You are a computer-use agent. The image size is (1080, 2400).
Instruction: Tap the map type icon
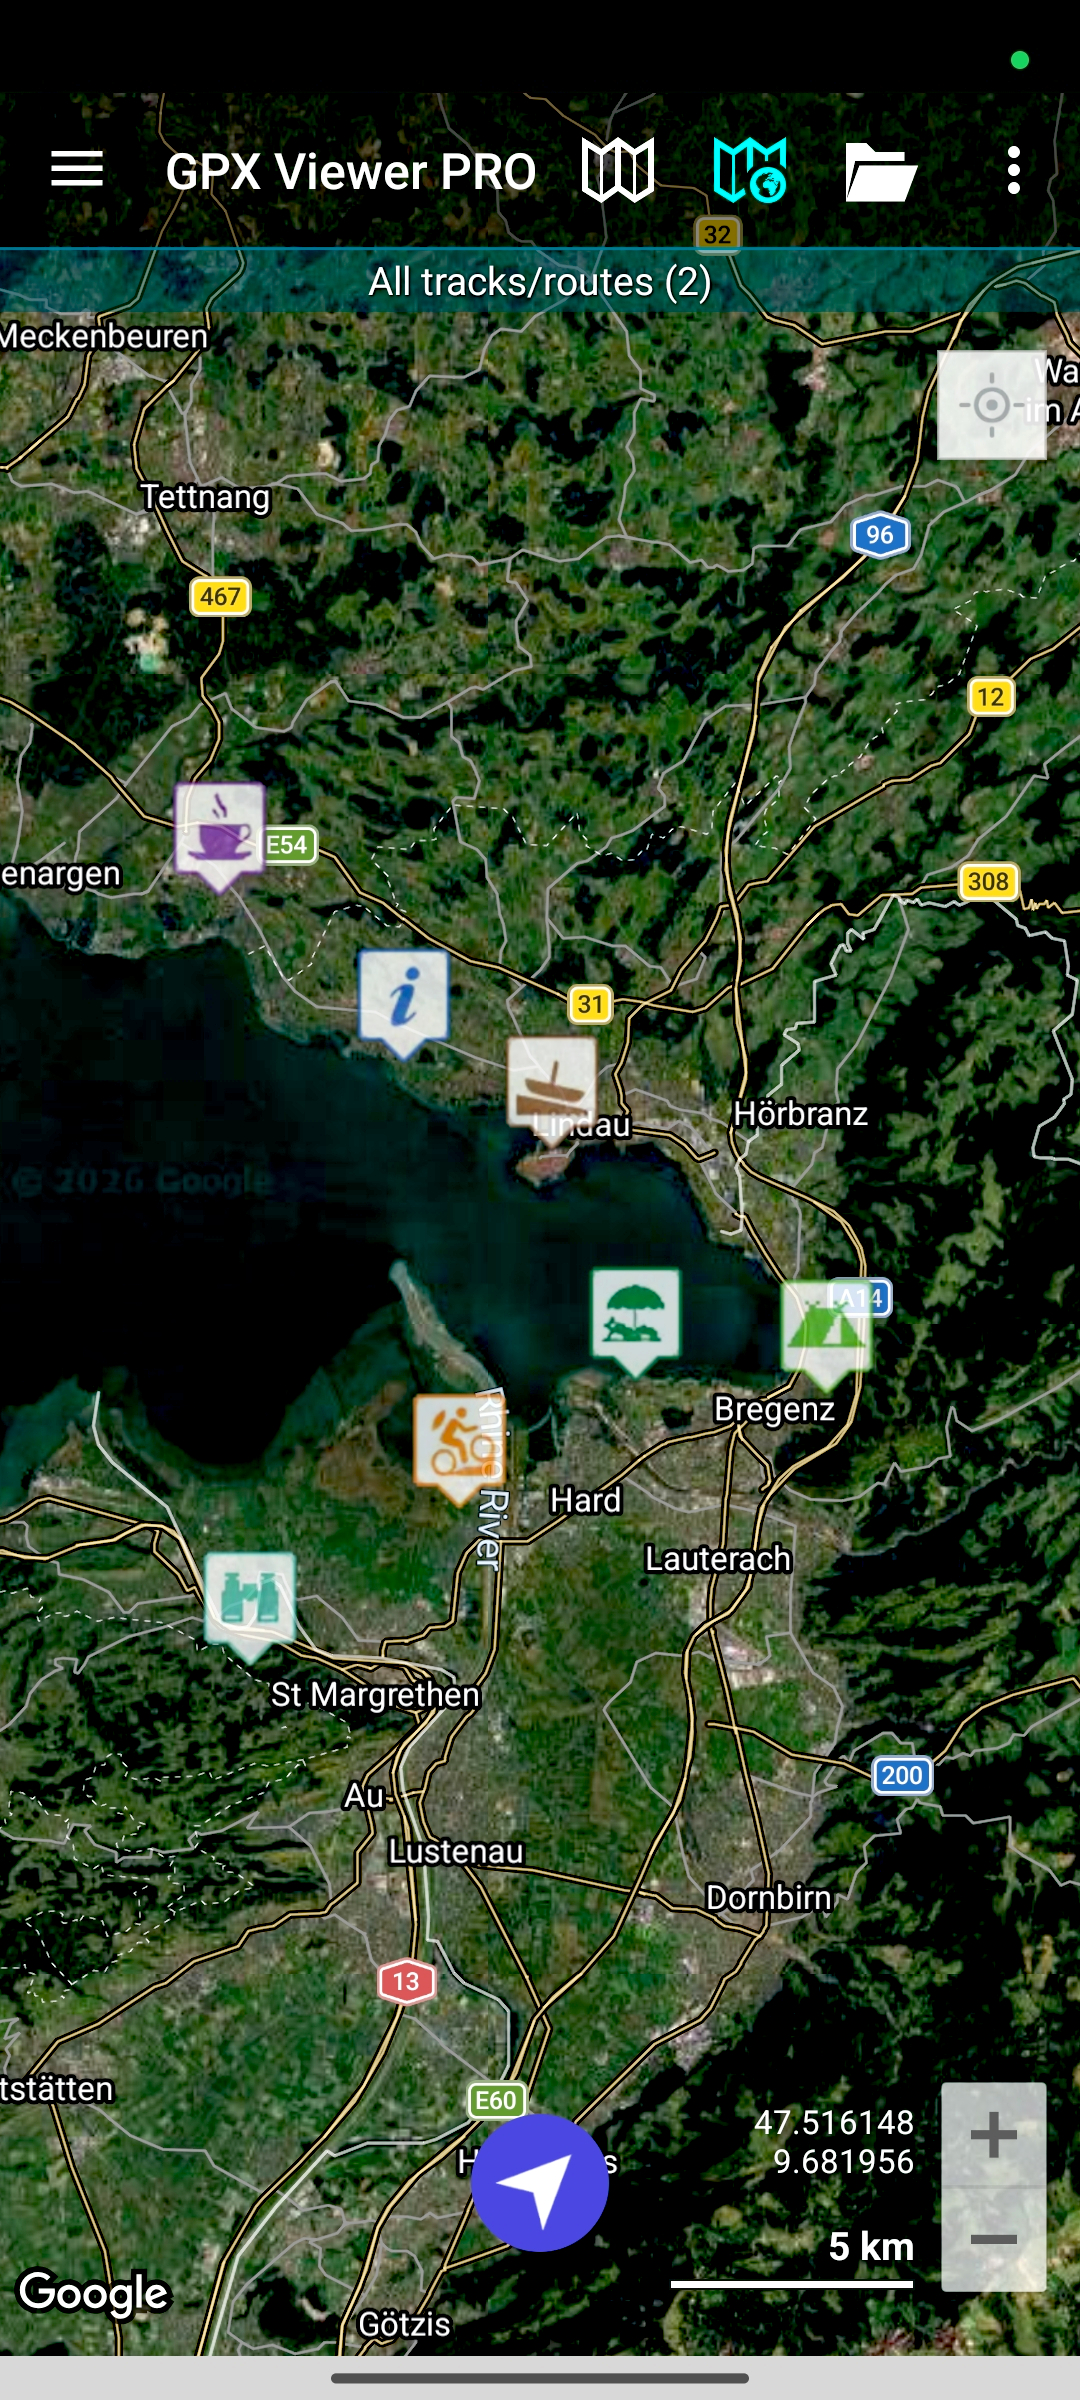coord(618,170)
